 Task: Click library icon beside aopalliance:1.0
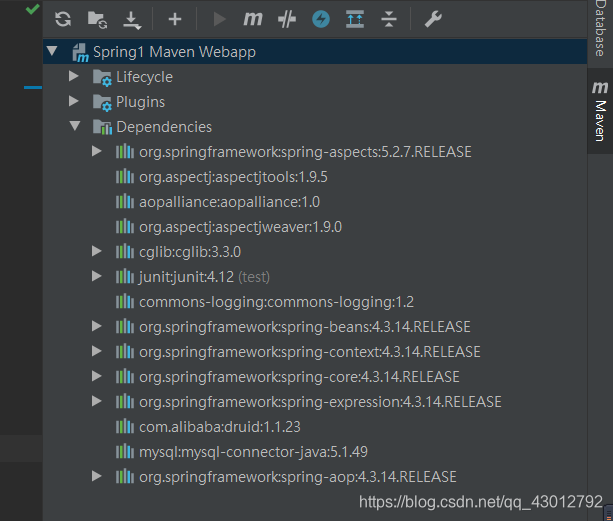(x=125, y=201)
